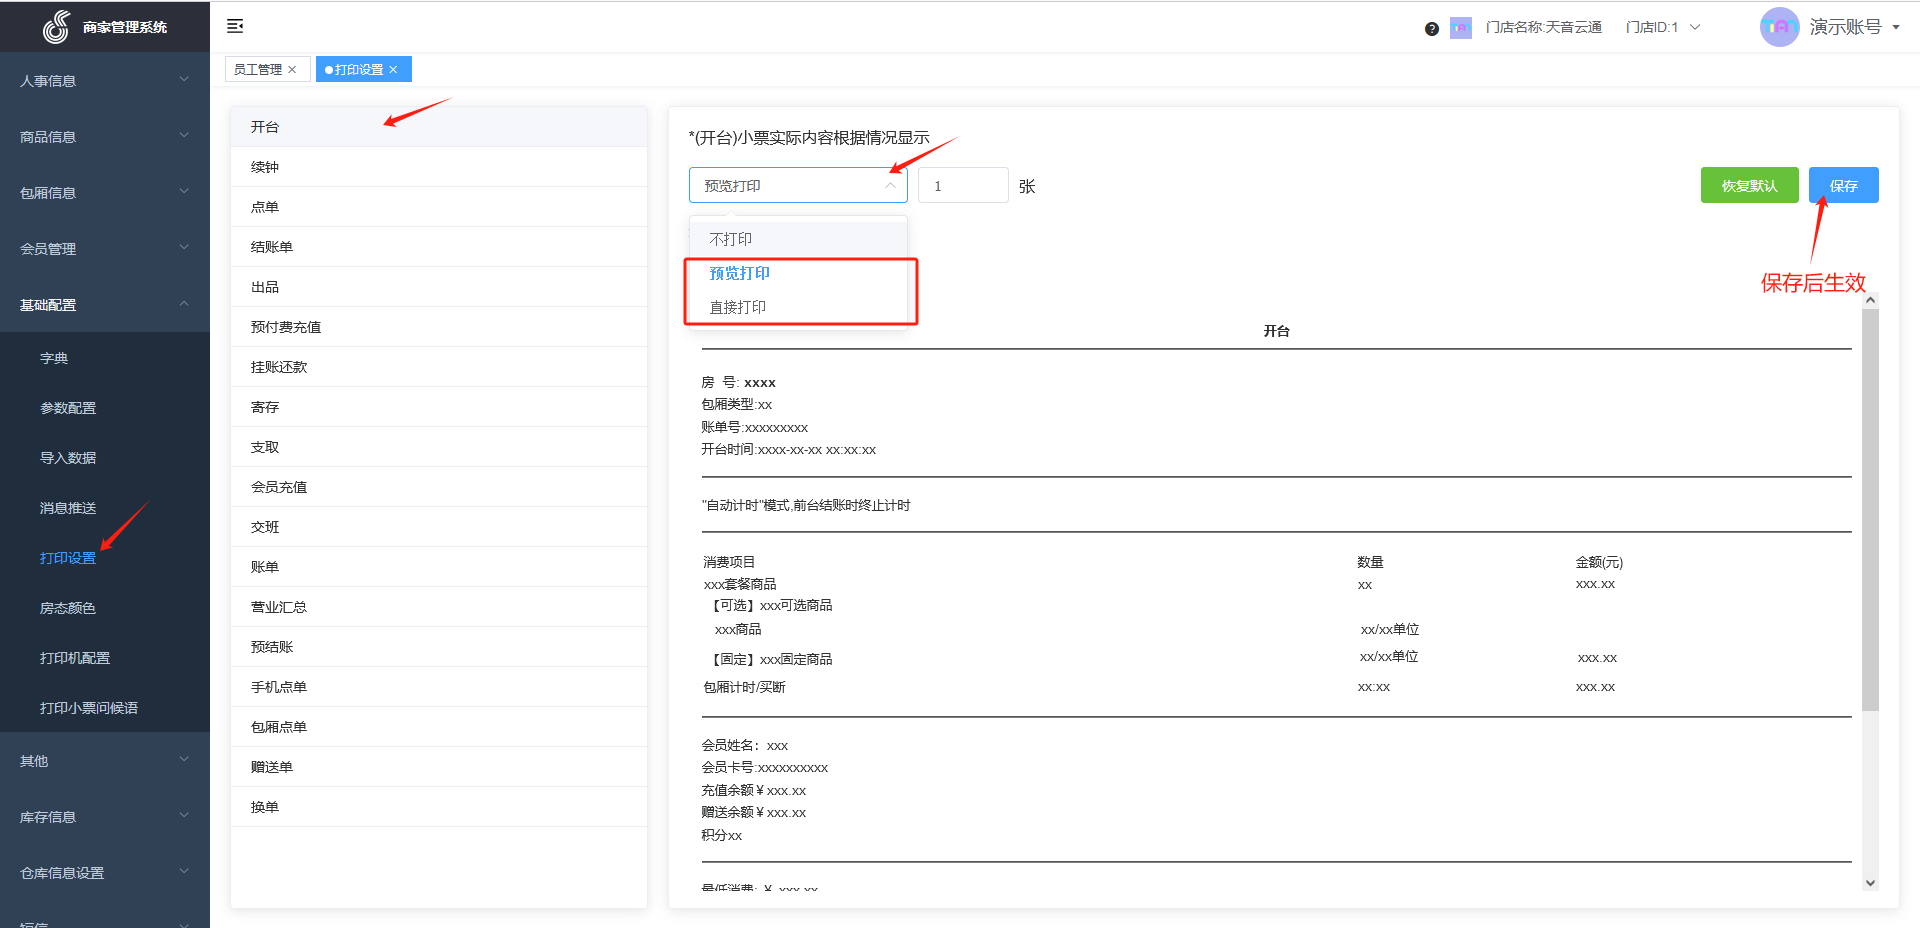Expand the 其他 sidebar menu
This screenshot has height=928, width=1920.
(105, 760)
